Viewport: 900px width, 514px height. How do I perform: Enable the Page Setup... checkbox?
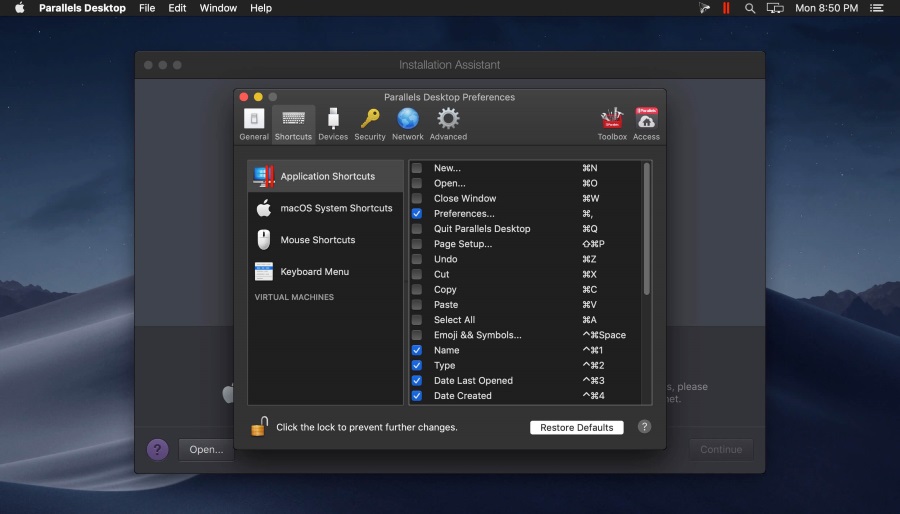pos(417,244)
